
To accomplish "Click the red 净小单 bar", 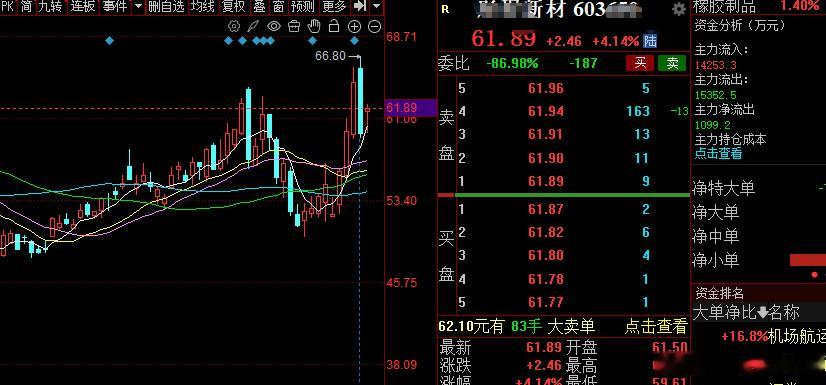I will (x=808, y=260).
